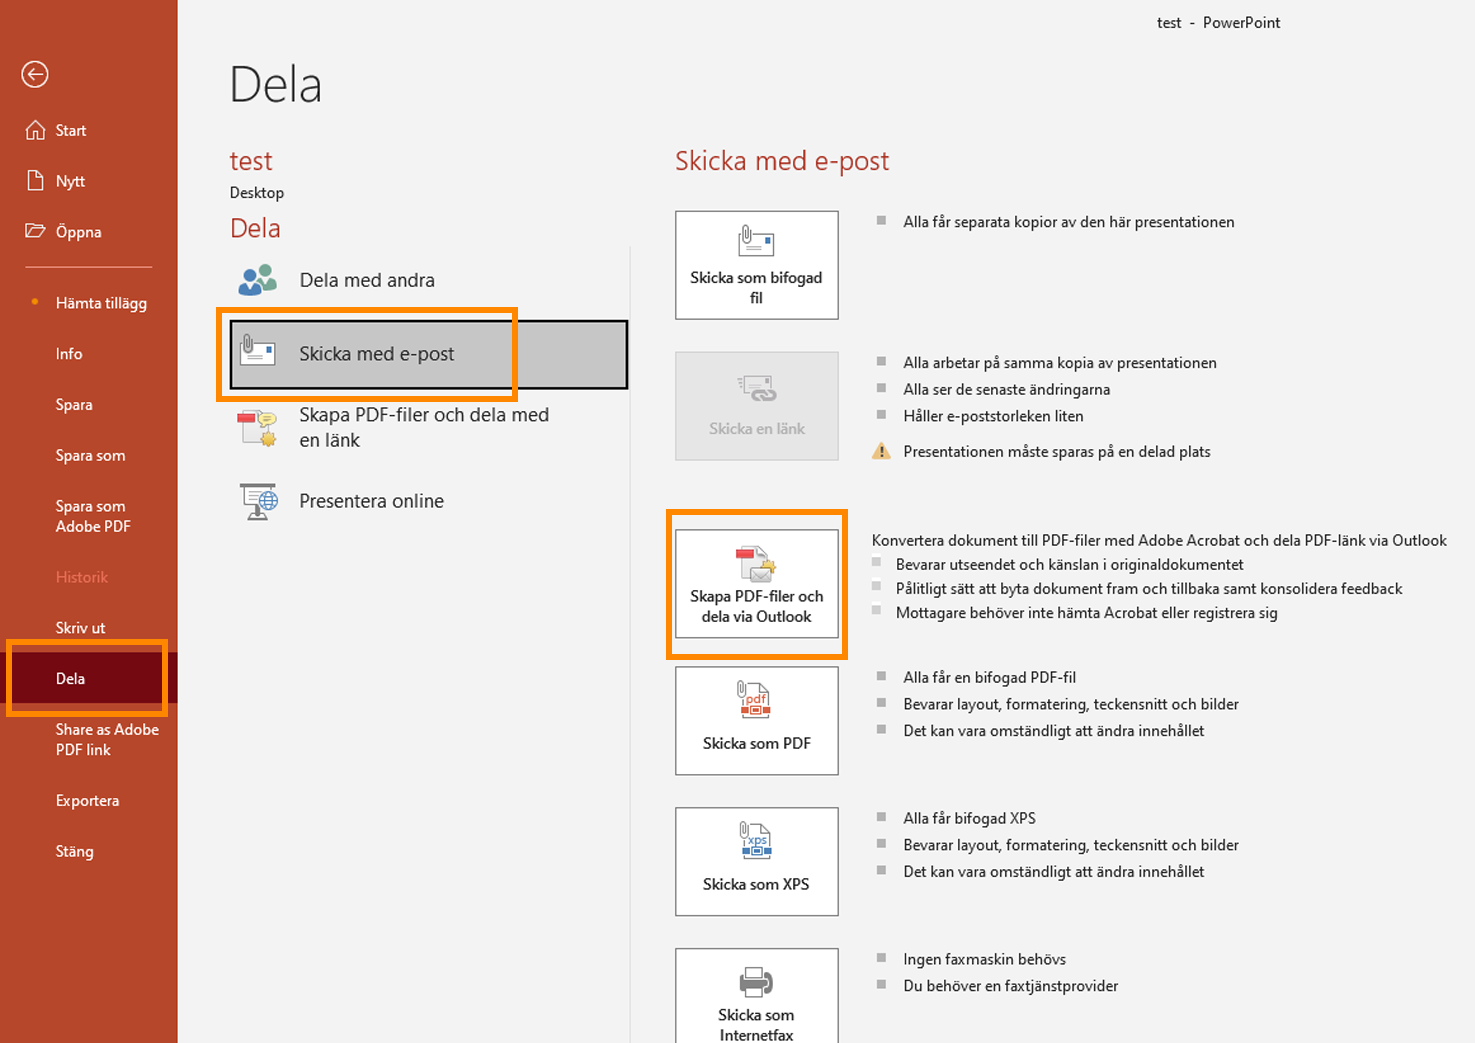
Task: Click 'Skapa PDF-filer och dela med en länk'
Action: (423, 427)
